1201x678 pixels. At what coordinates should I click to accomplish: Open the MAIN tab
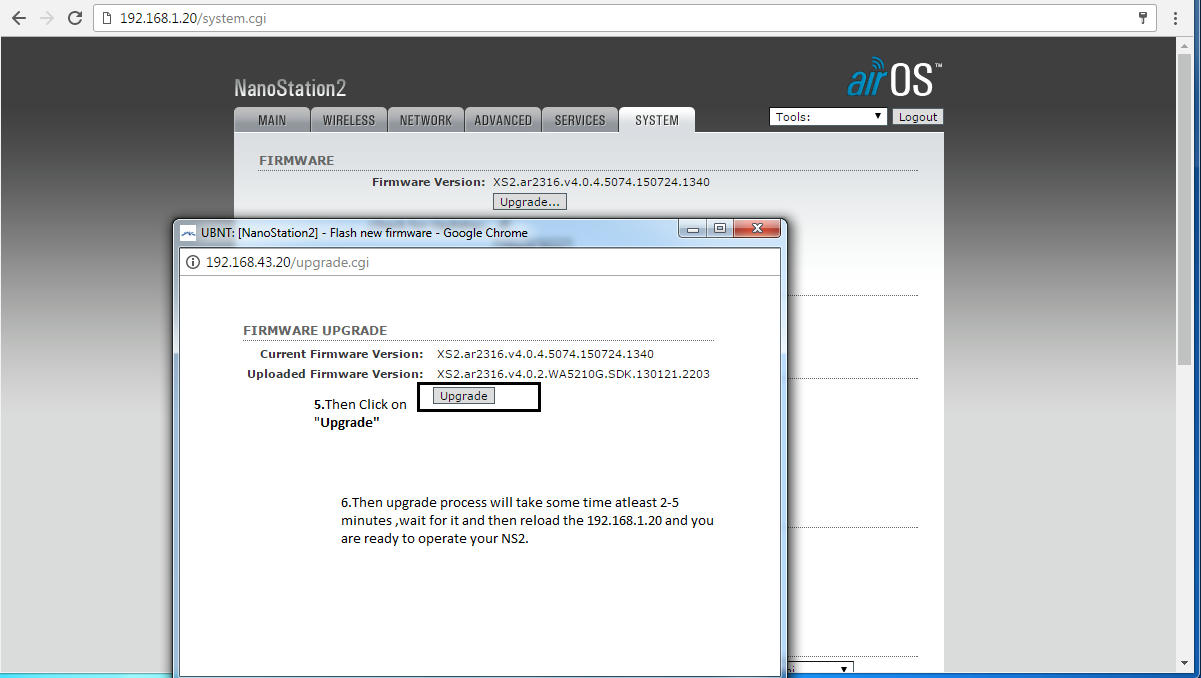(x=272, y=120)
